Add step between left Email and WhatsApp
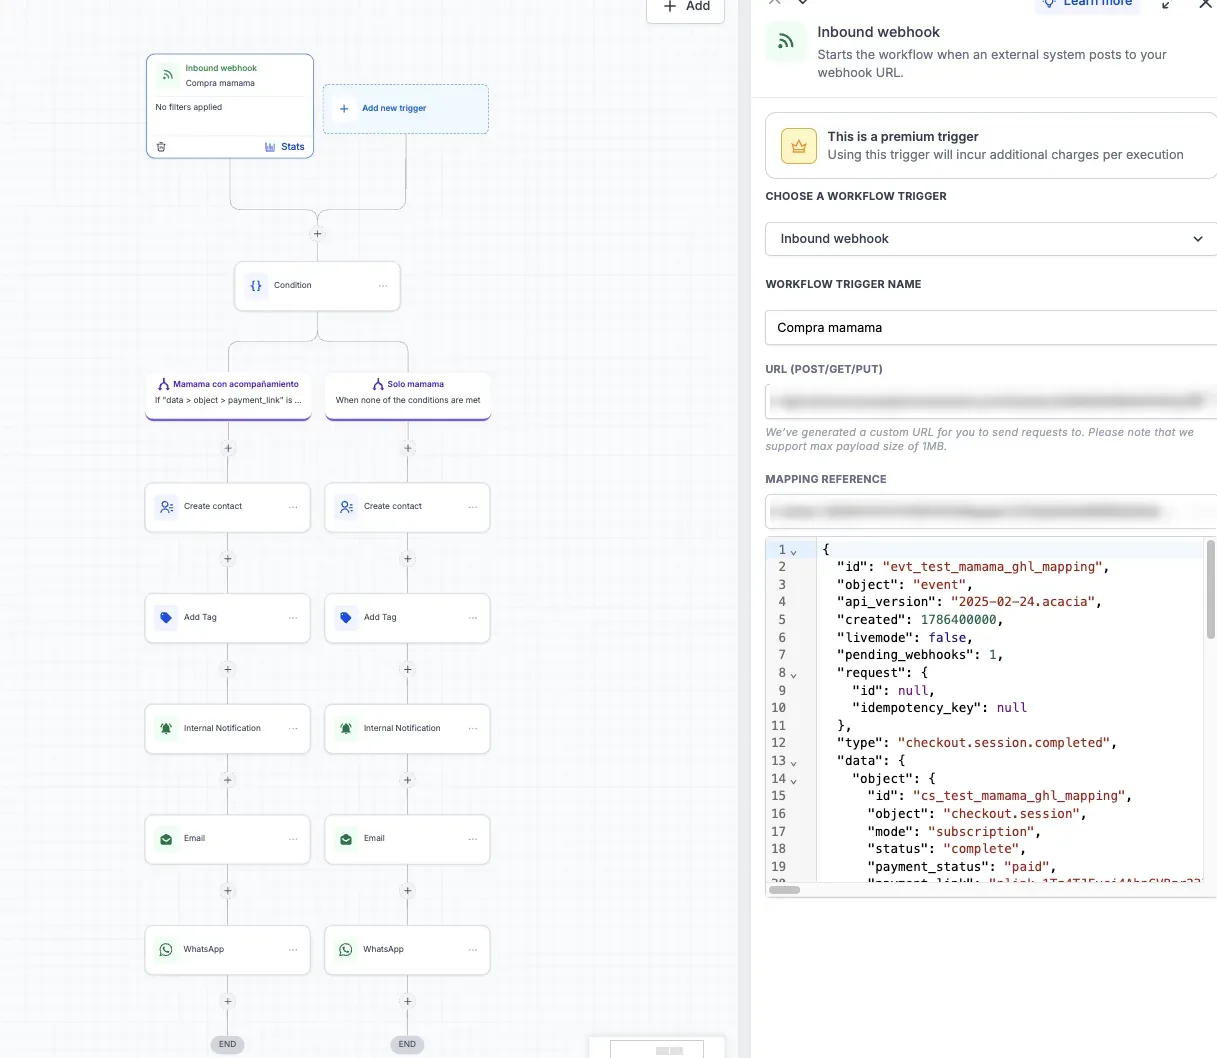This screenshot has width=1217, height=1058. 228,891
